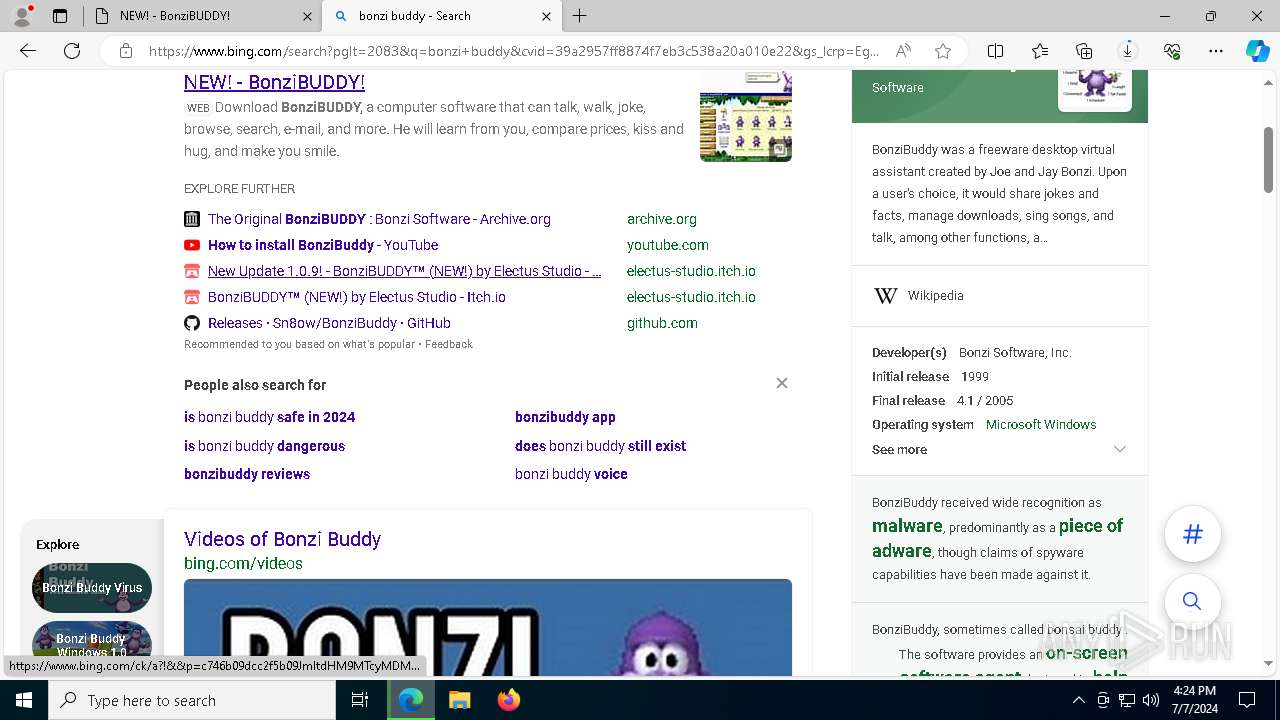Screen dimensions: 1280x720
Task: Launch Firefox from the taskbar
Action: pos(508,700)
